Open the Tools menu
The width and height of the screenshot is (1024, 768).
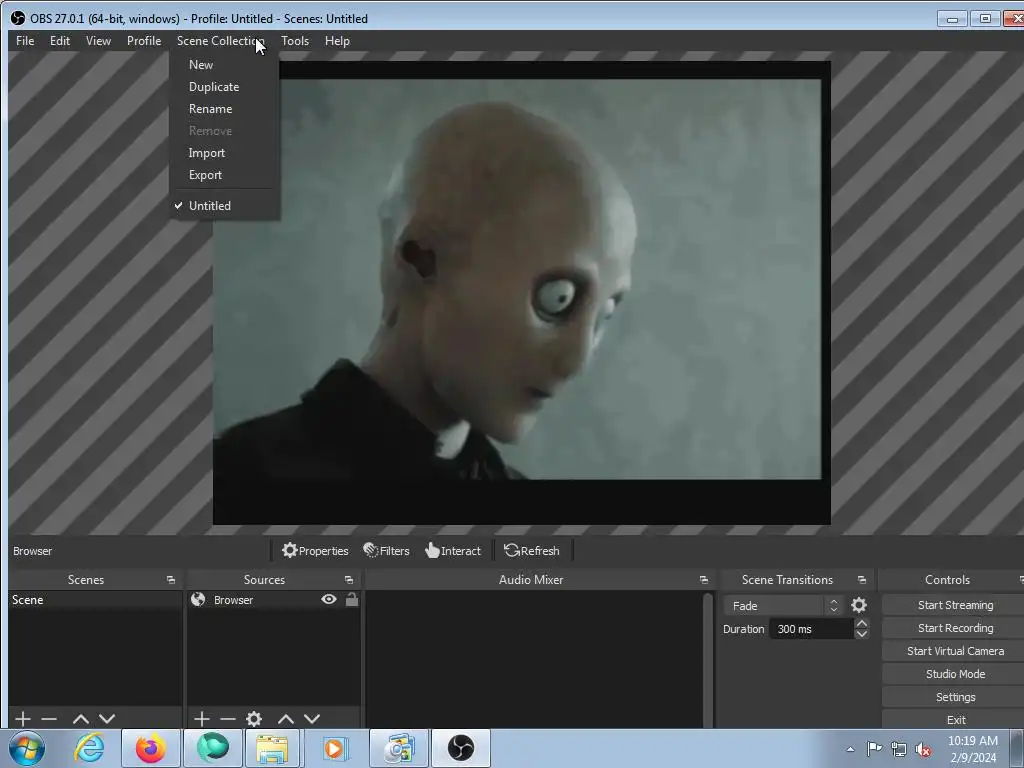pyautogui.click(x=295, y=40)
